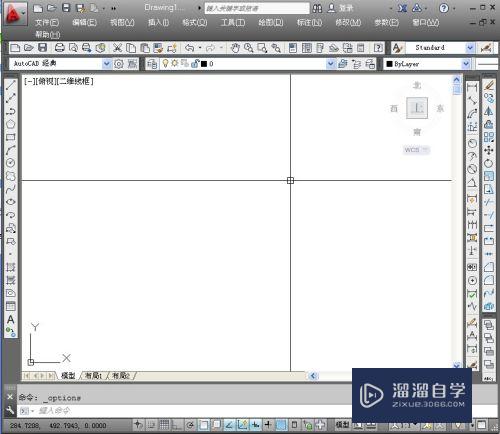Click the Save icon in Standard toolbar
This screenshot has width=500, height=434.
(42, 48)
